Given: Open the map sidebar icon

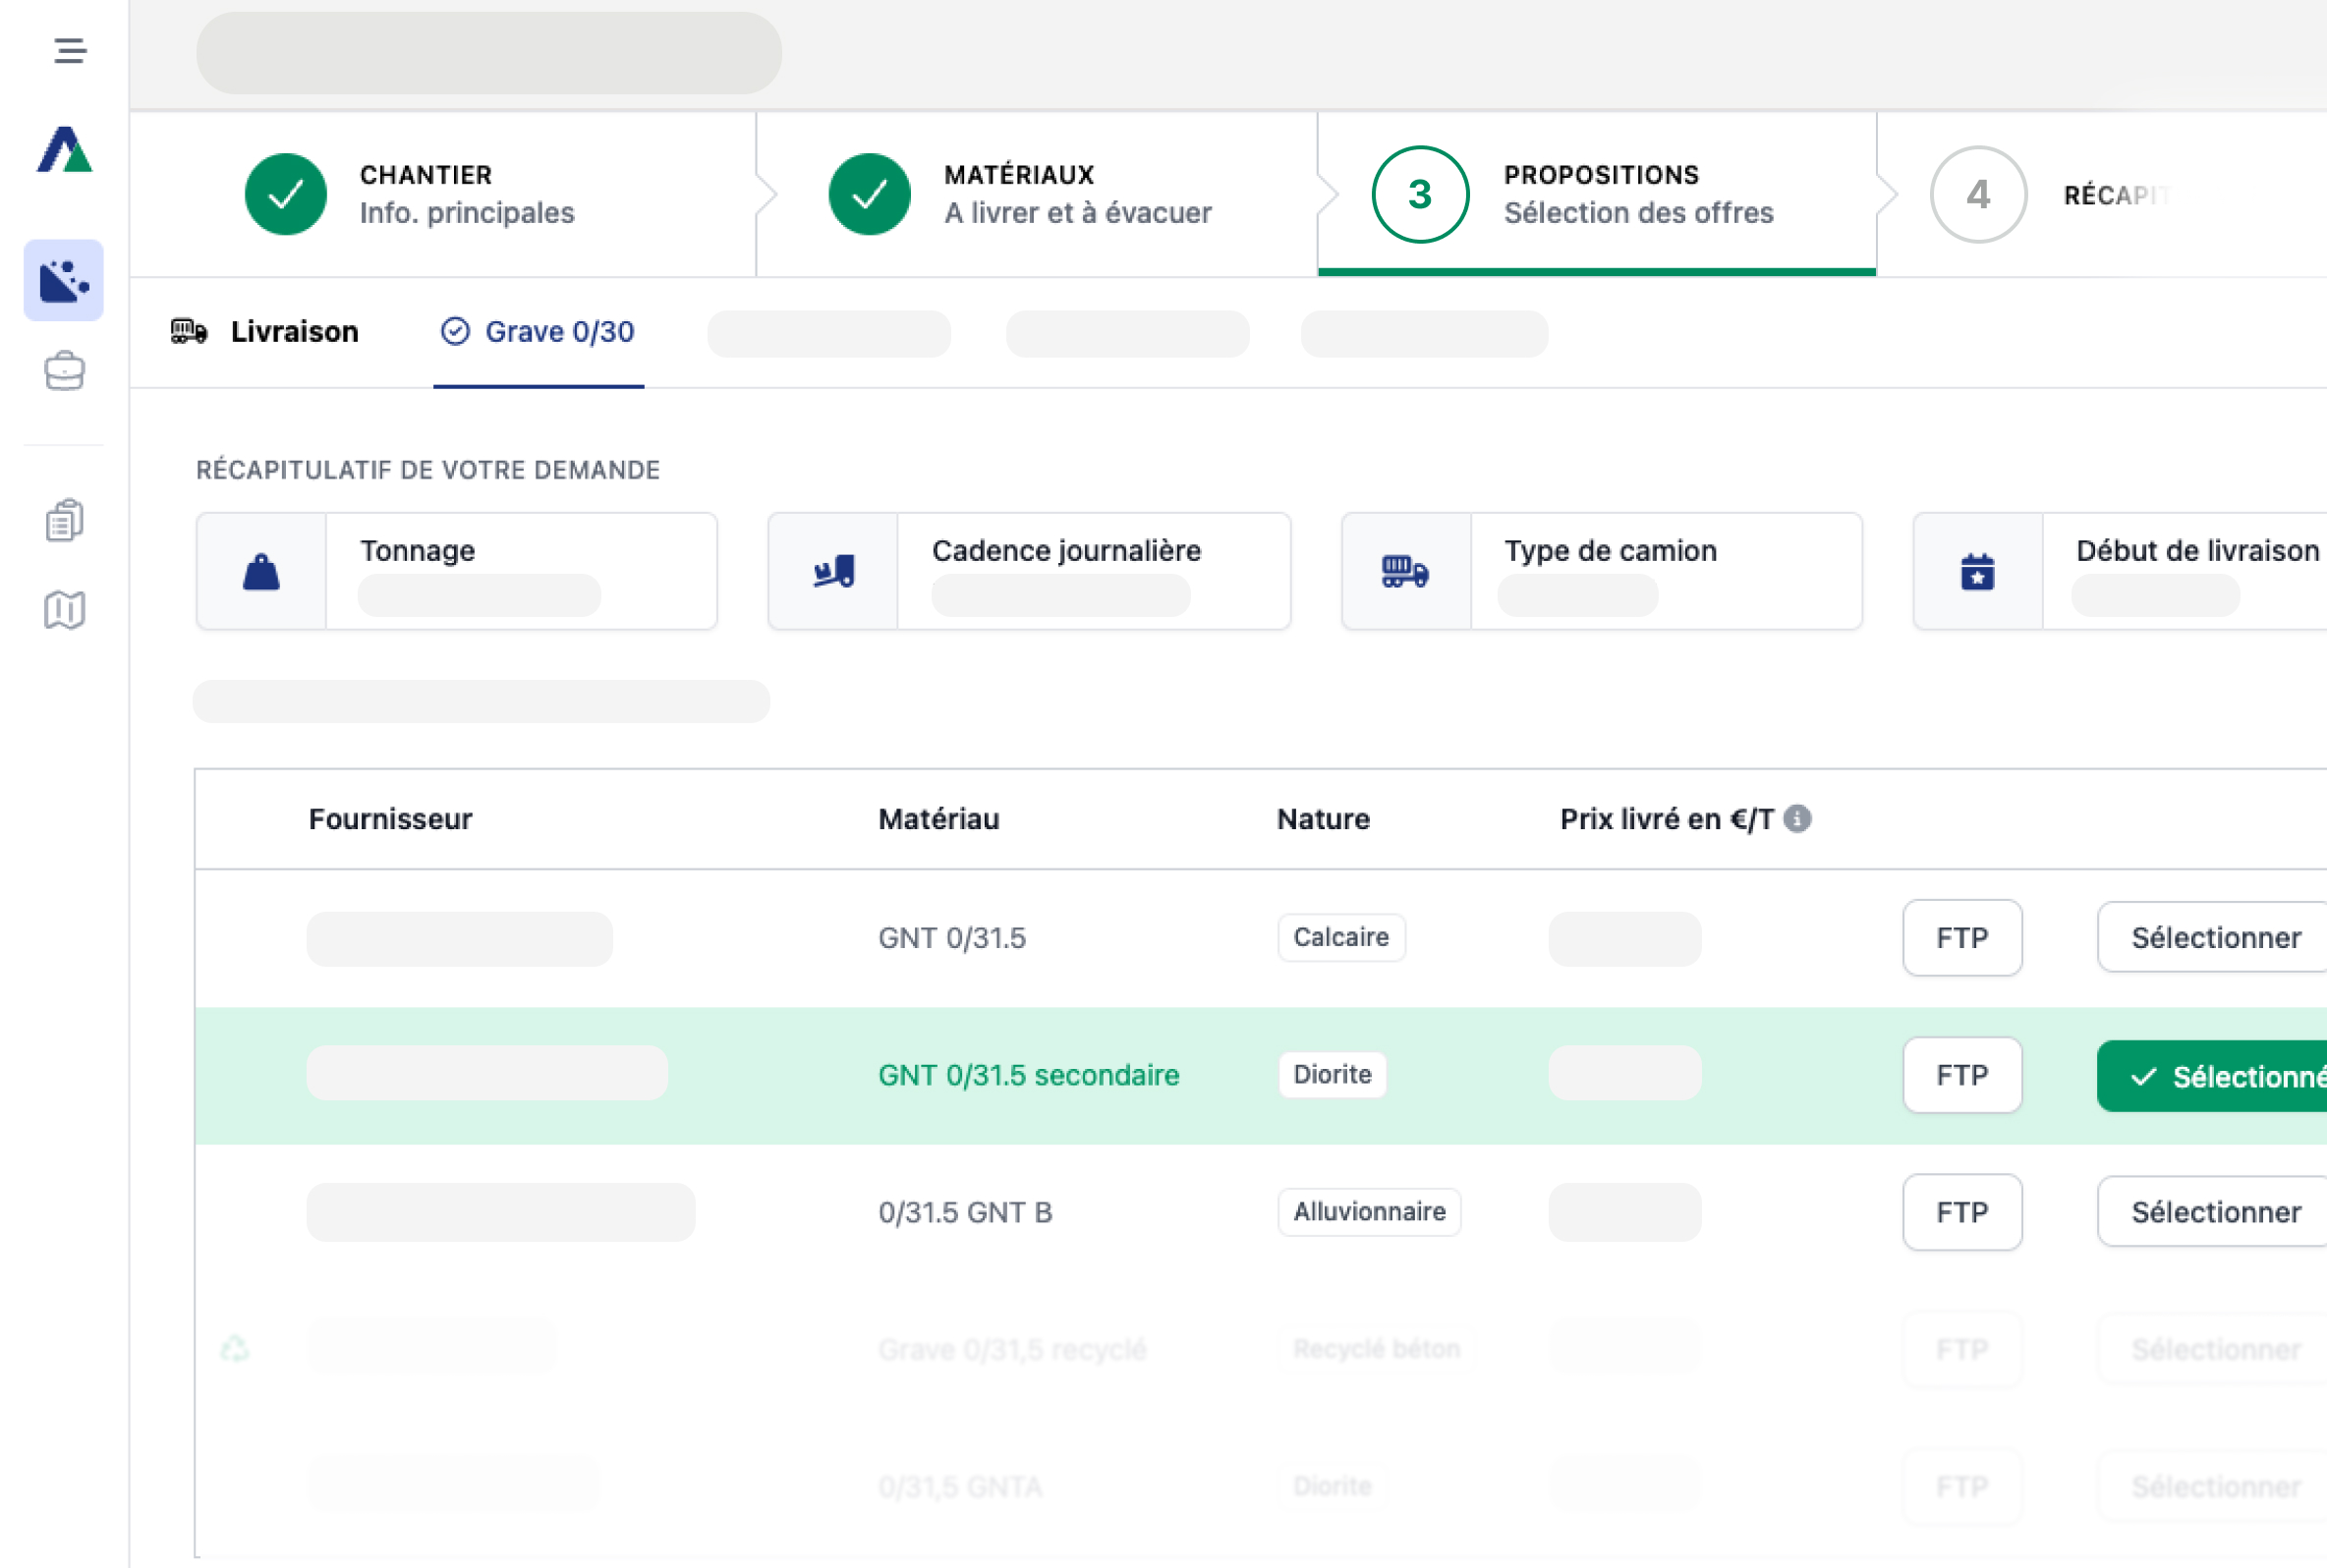Looking at the screenshot, I should point(64,609).
